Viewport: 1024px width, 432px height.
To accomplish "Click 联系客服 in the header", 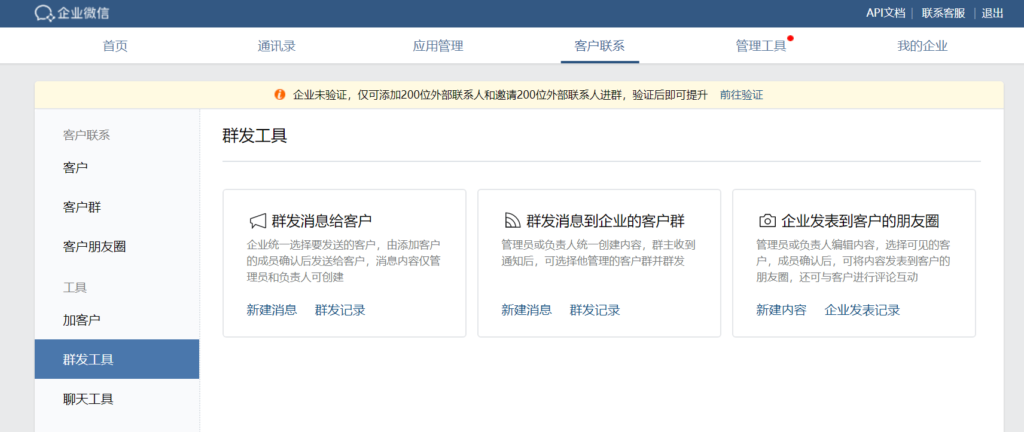I will click(x=943, y=13).
